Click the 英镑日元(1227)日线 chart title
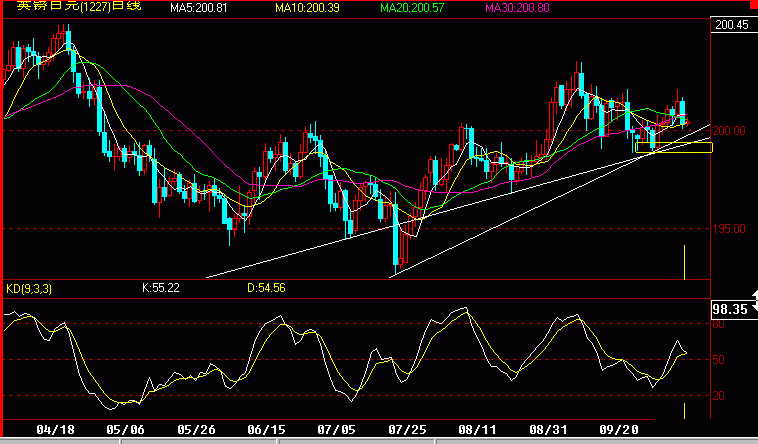The image size is (758, 444). (x=79, y=6)
